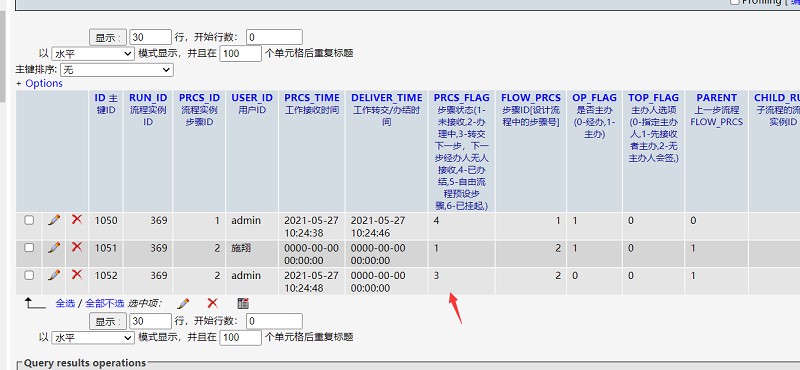Click the bottom start row field showing 0
This screenshot has height=370, width=800.
[274, 321]
